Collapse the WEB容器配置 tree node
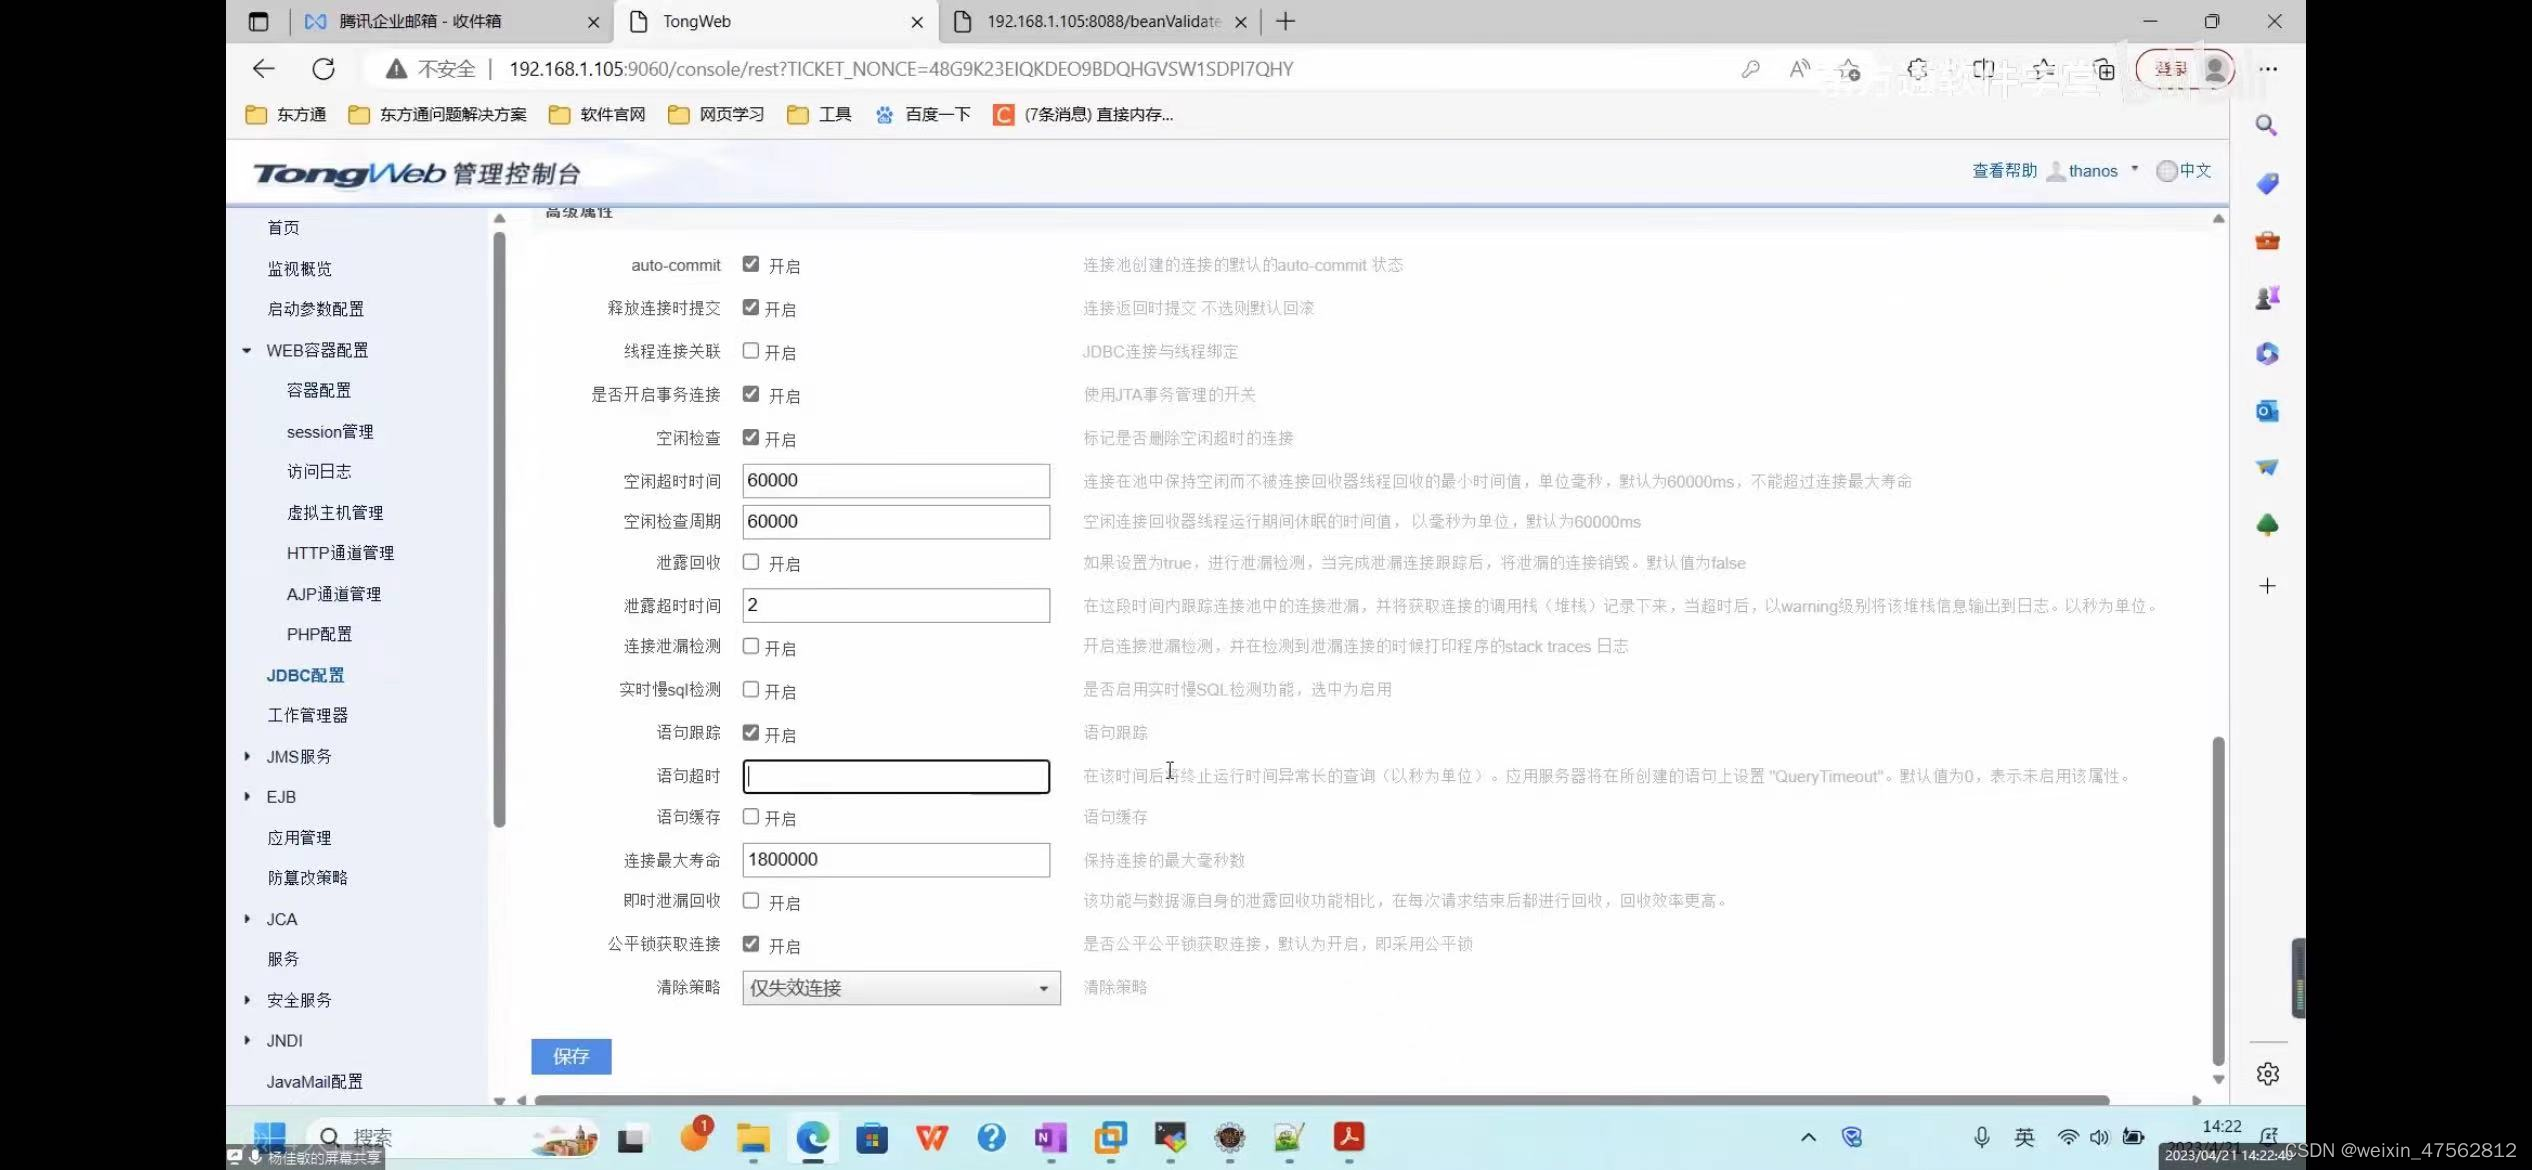 [x=247, y=350]
